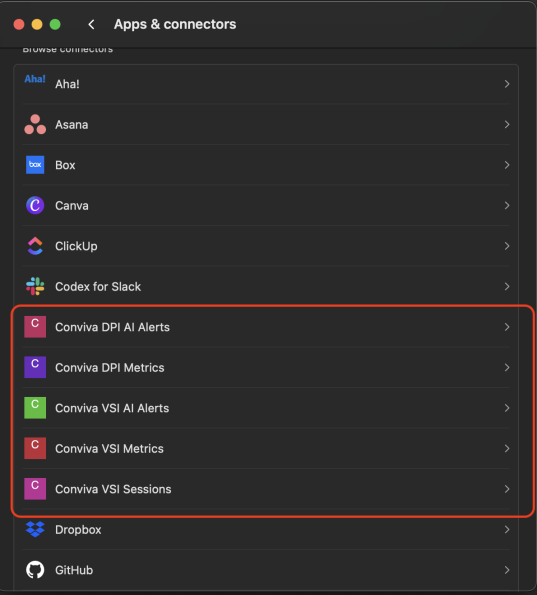The width and height of the screenshot is (537, 595).
Task: Click the green Conviva VSI AI Alerts icon
Action: [35, 408]
